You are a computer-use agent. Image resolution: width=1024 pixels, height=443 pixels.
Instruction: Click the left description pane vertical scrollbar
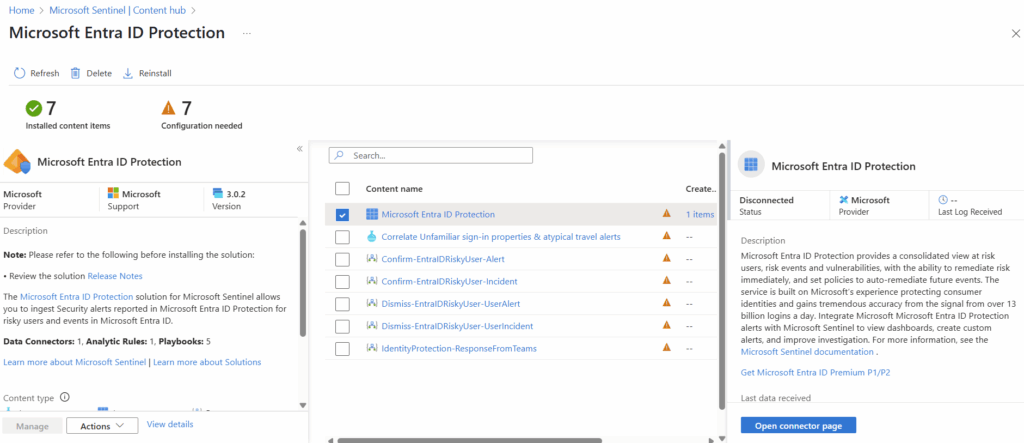pos(302,282)
